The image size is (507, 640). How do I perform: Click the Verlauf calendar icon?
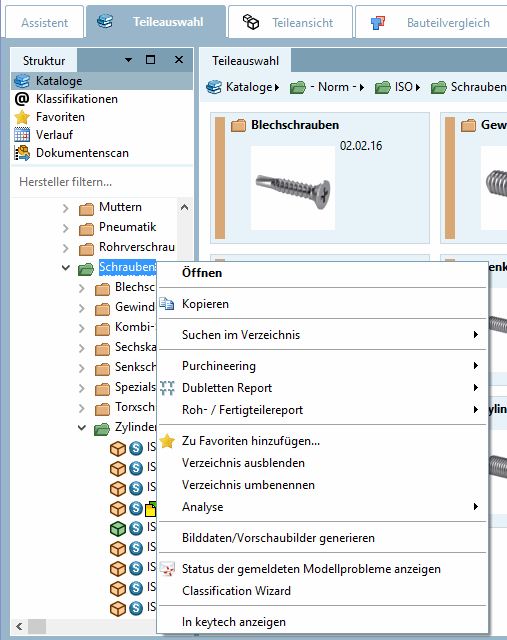pos(22,135)
